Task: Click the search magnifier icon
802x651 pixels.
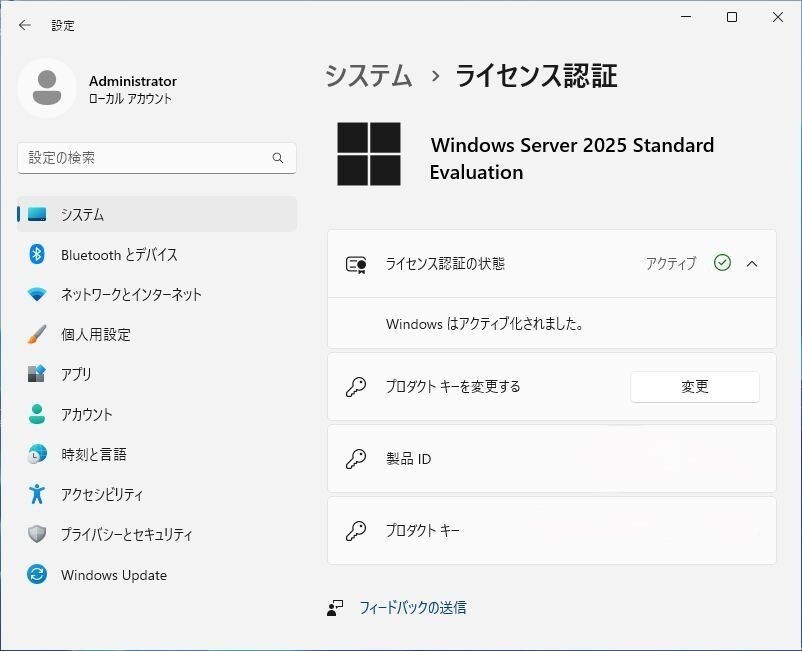Action: pyautogui.click(x=278, y=158)
